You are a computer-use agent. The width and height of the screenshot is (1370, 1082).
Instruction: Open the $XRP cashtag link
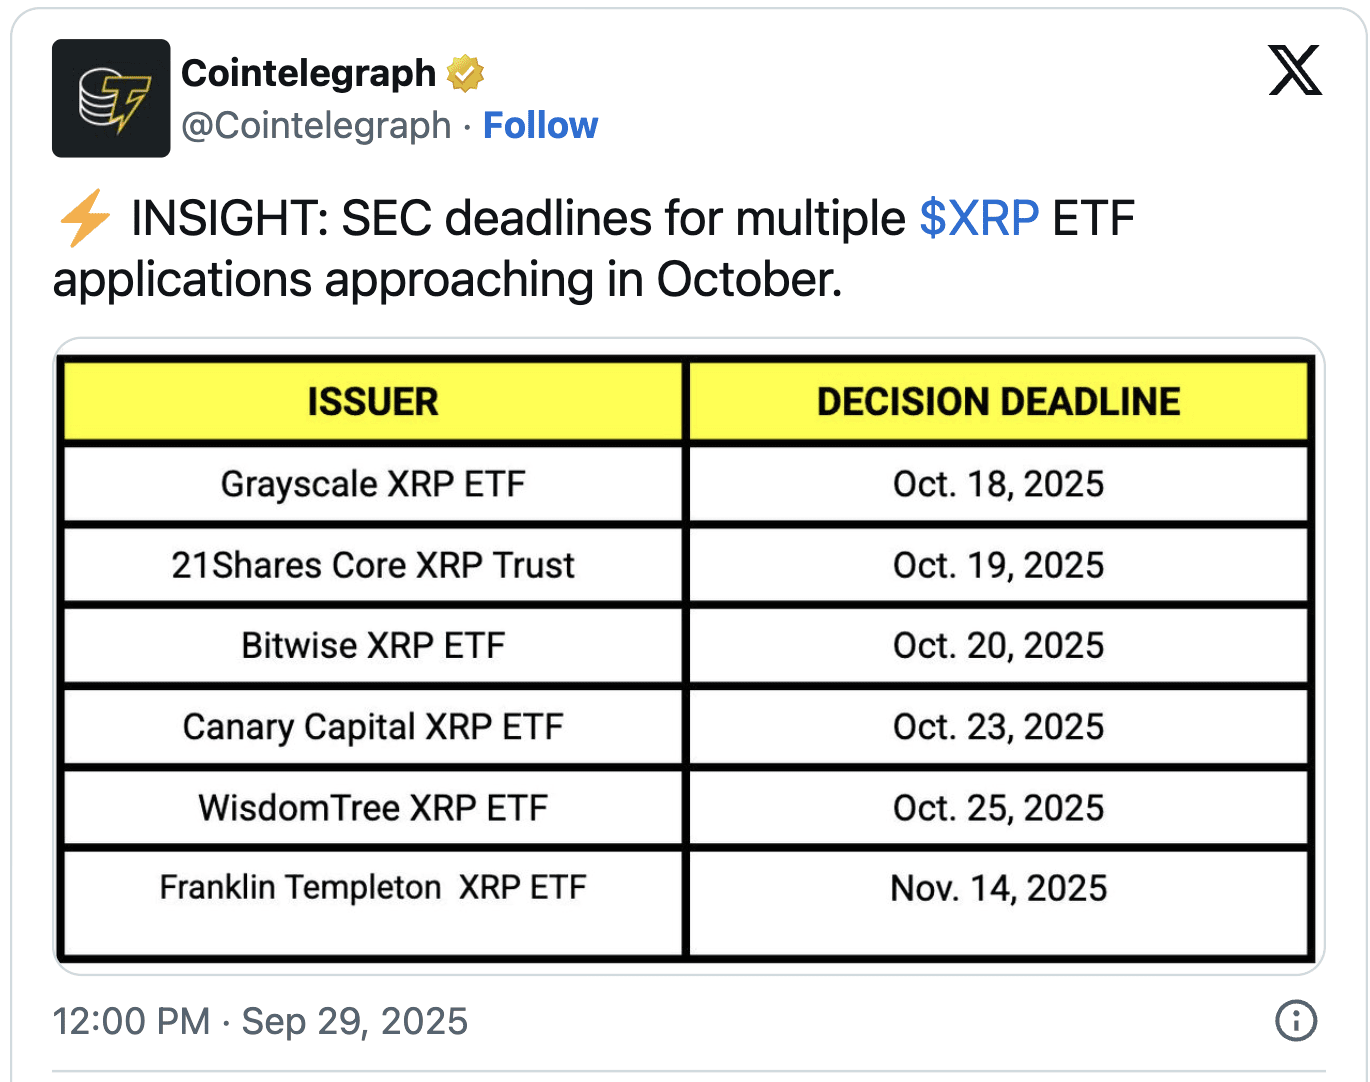point(979,219)
